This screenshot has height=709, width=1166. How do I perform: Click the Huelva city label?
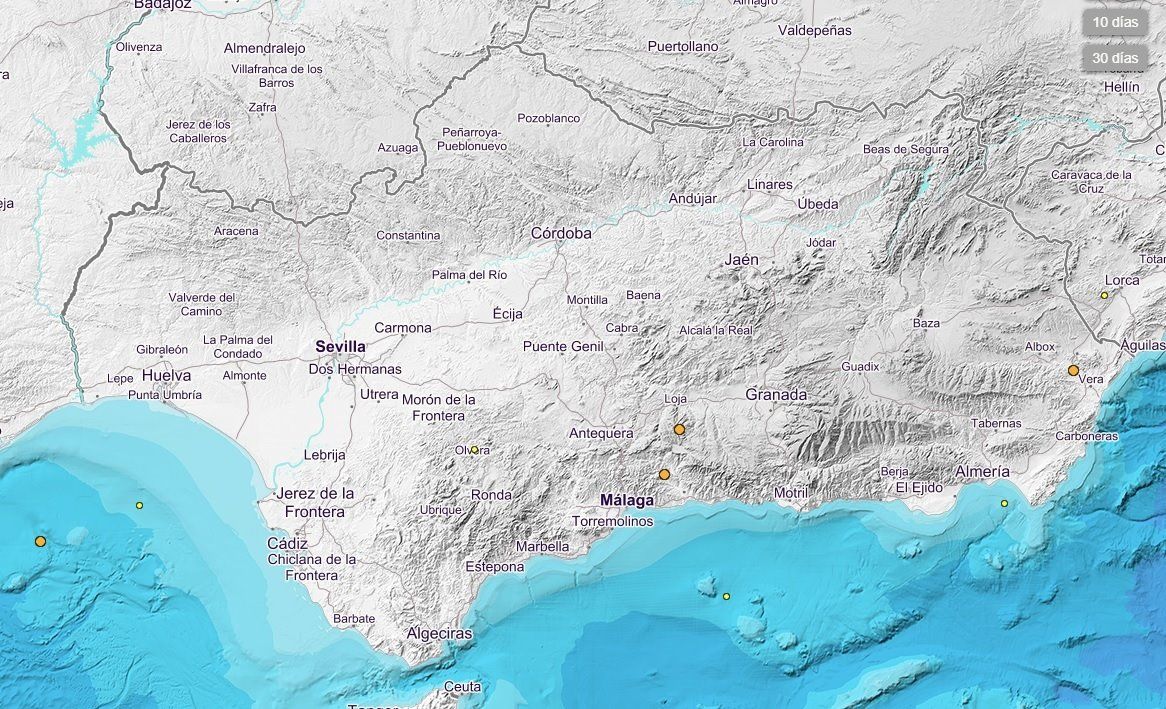pos(166,376)
